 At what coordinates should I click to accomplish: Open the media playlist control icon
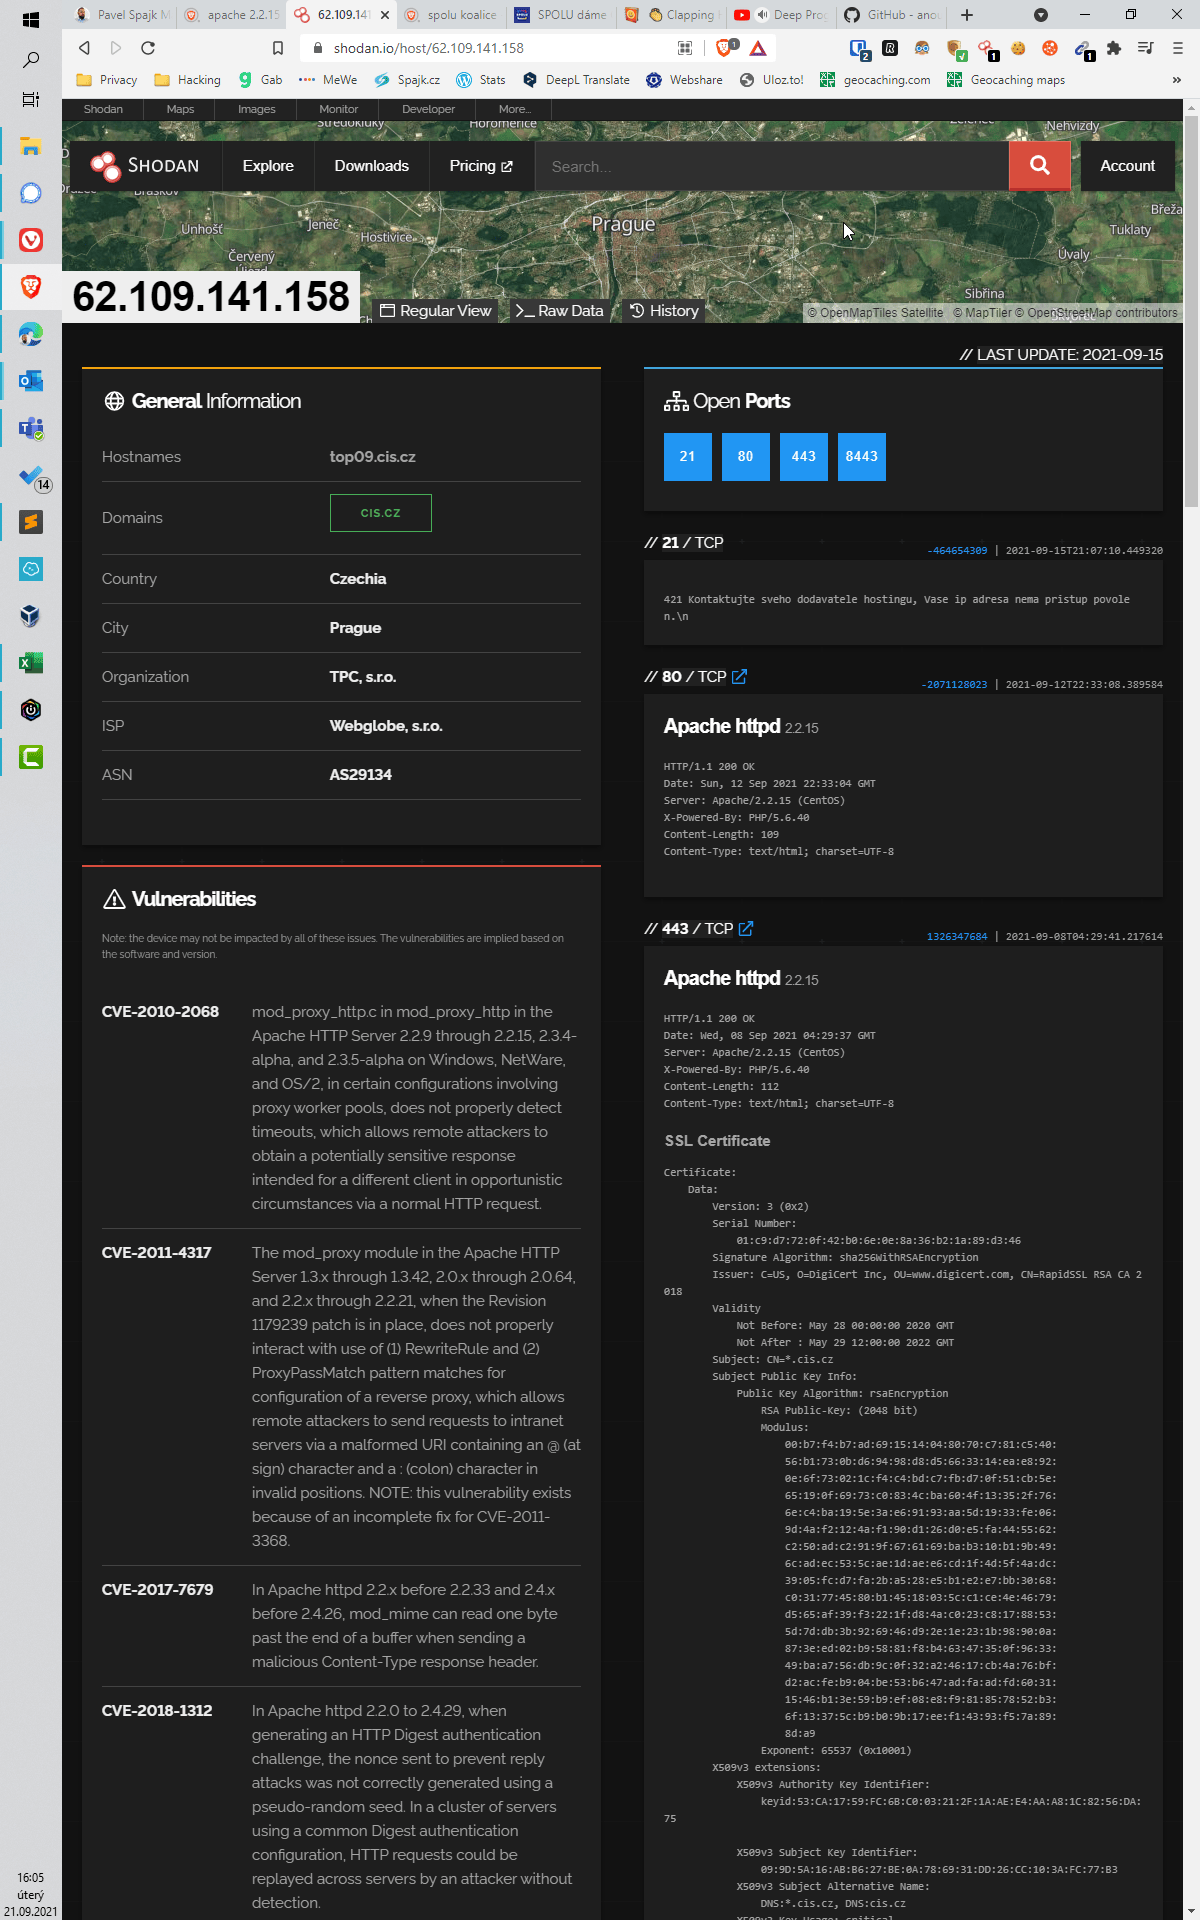click(x=1146, y=48)
